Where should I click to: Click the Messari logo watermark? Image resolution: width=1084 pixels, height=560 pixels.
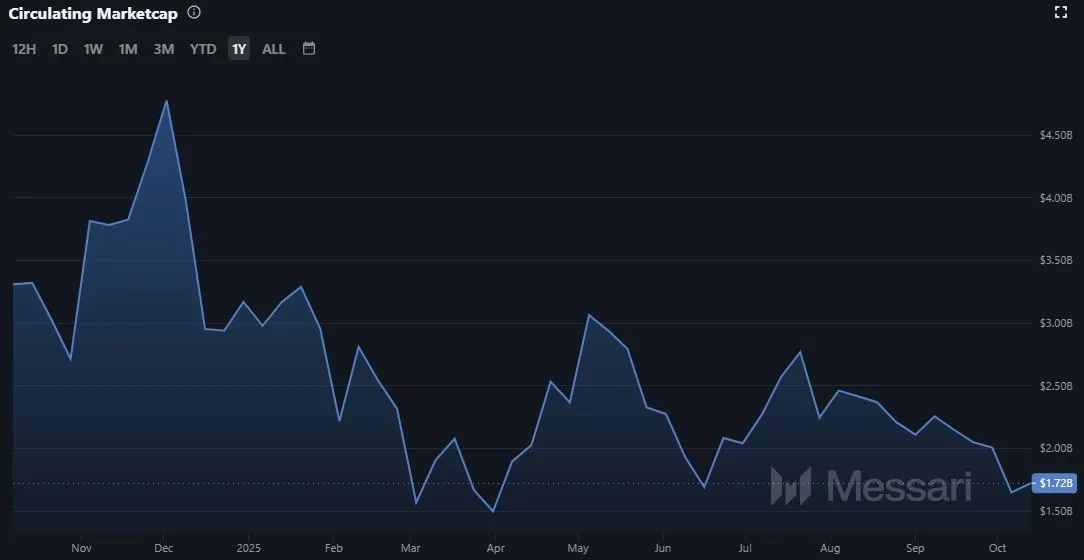(x=870, y=486)
